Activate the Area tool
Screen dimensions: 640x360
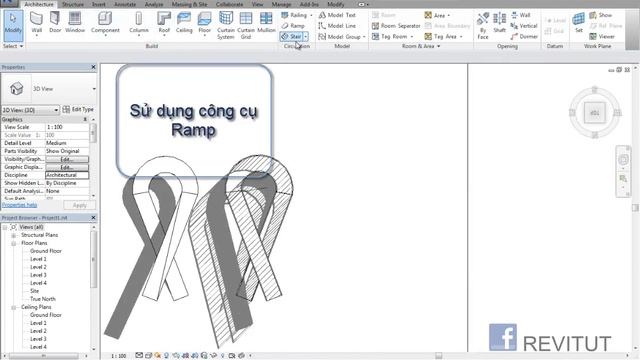click(435, 15)
